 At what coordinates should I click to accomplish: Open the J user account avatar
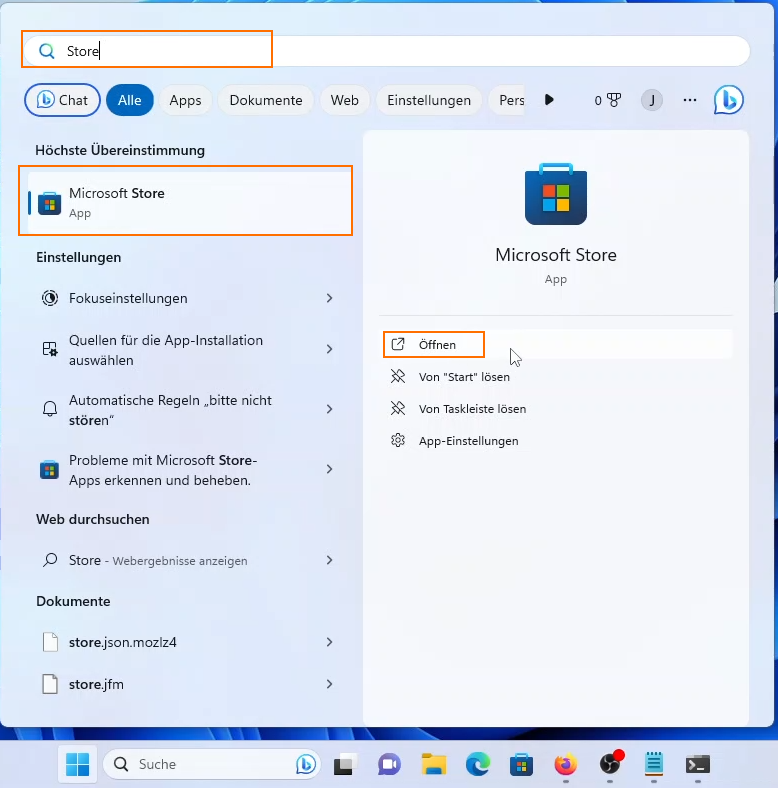tap(652, 100)
